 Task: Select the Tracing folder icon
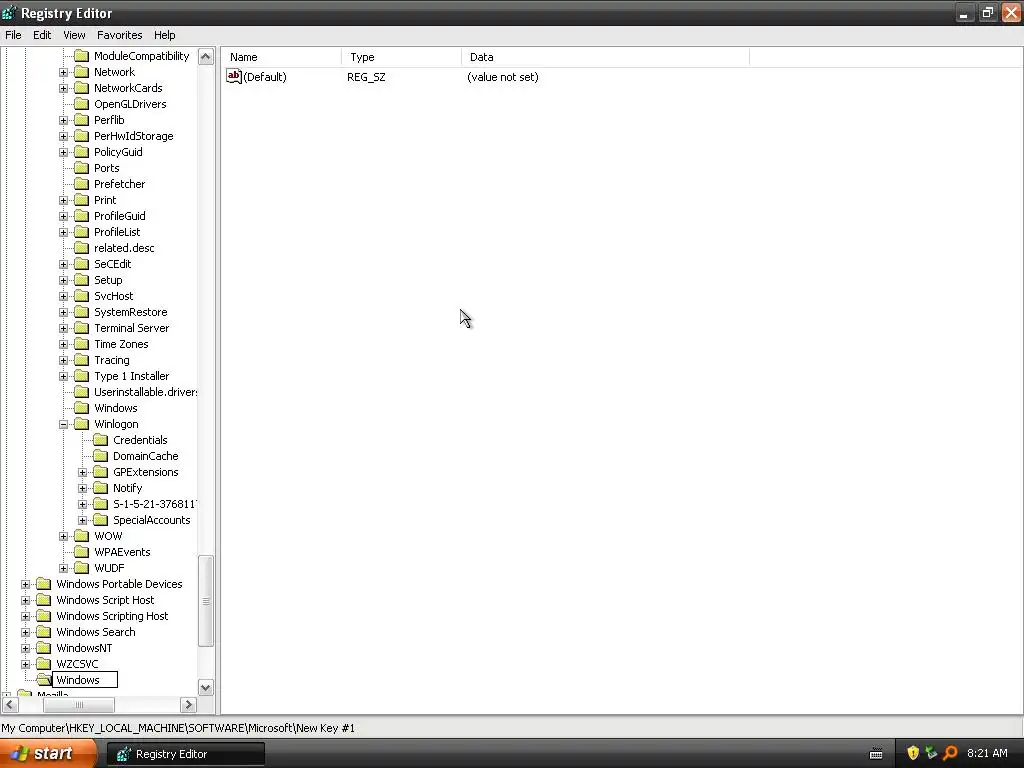click(82, 360)
